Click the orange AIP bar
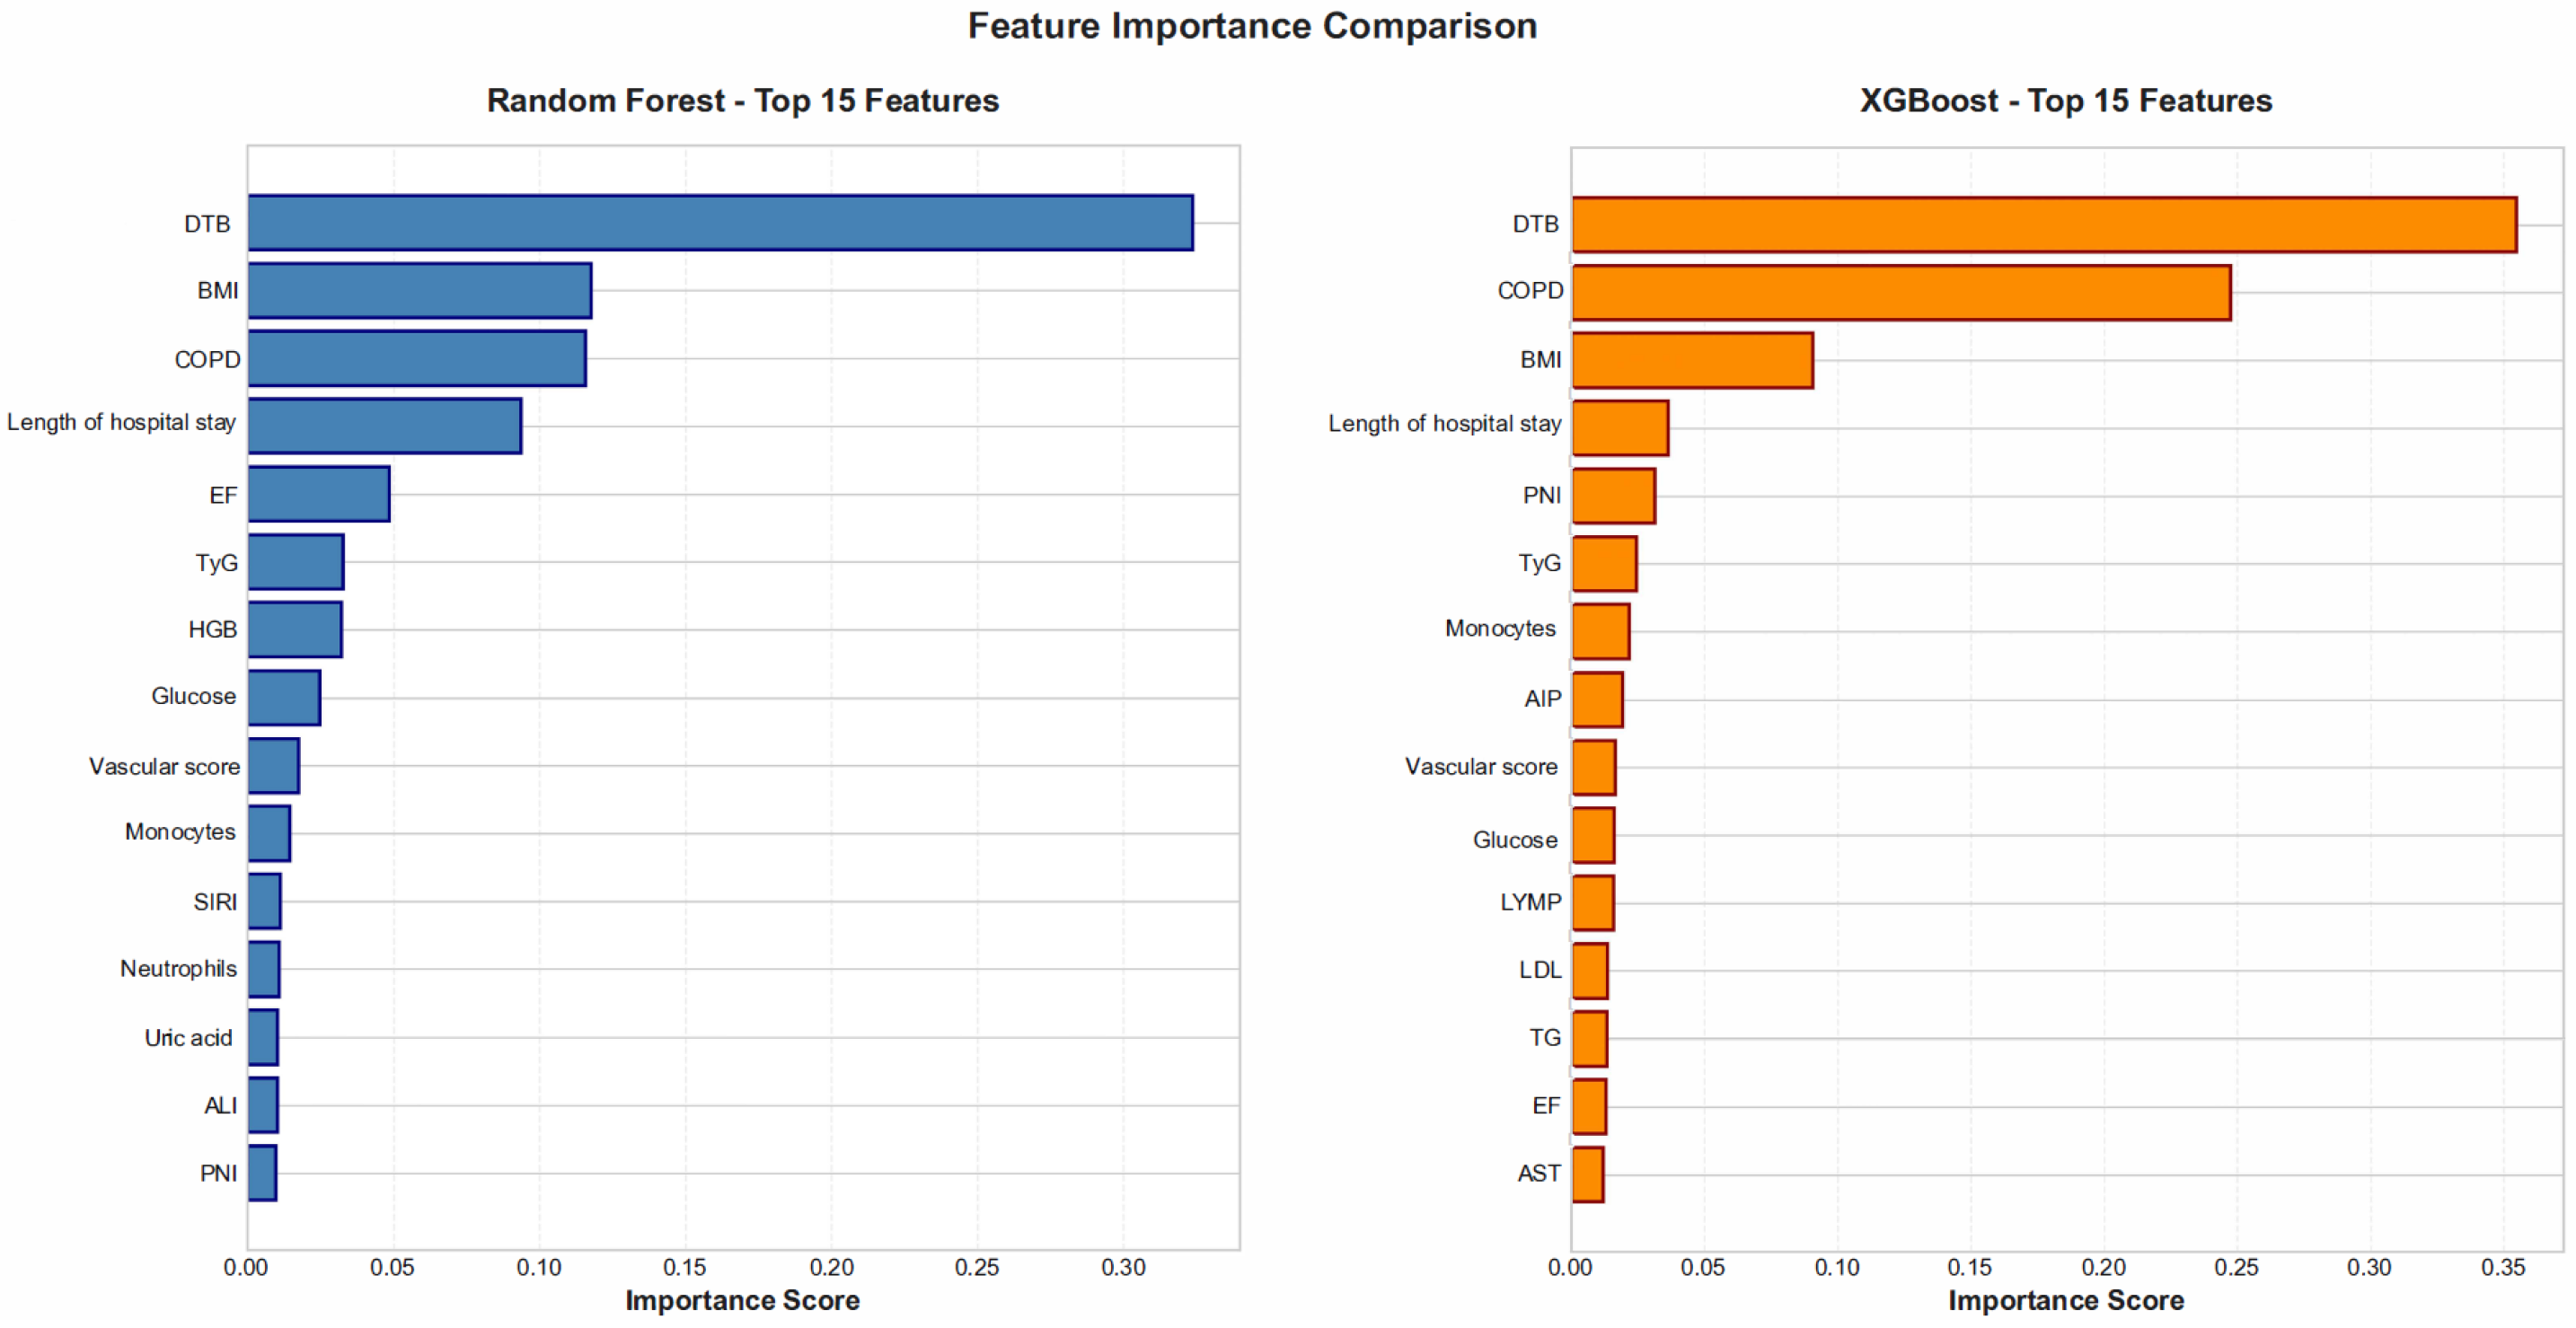Viewport: 2576px width, 1328px height. coord(1598,700)
